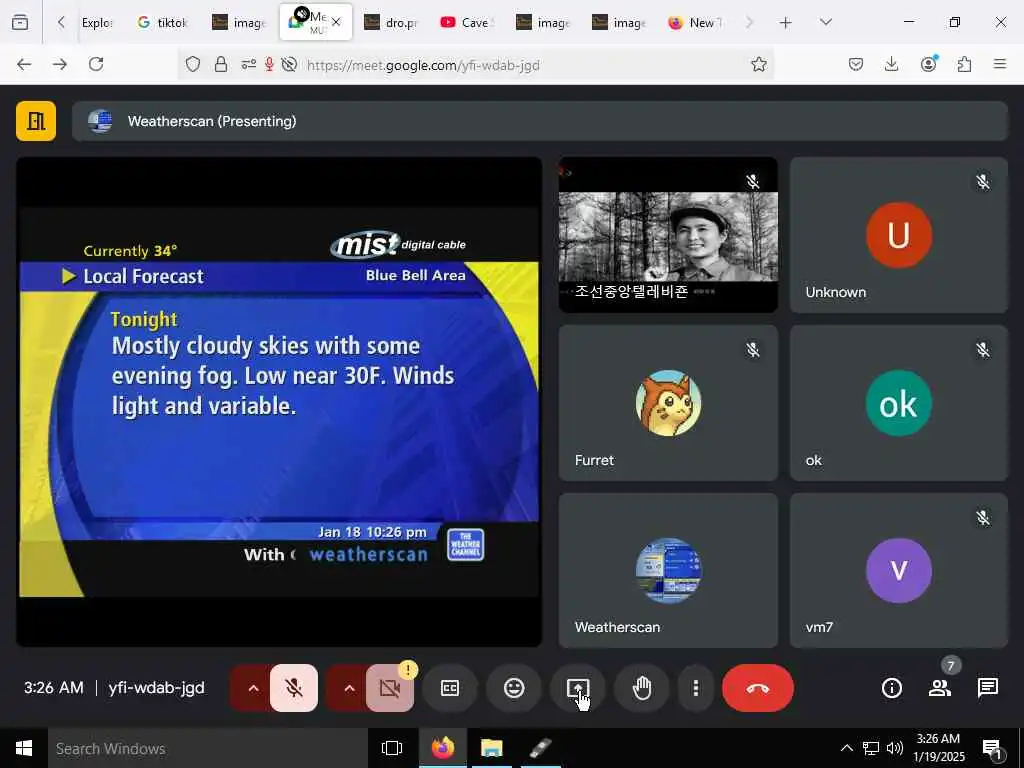Expand audio settings arrow beside microphone
The width and height of the screenshot is (1024, 768).
point(253,688)
